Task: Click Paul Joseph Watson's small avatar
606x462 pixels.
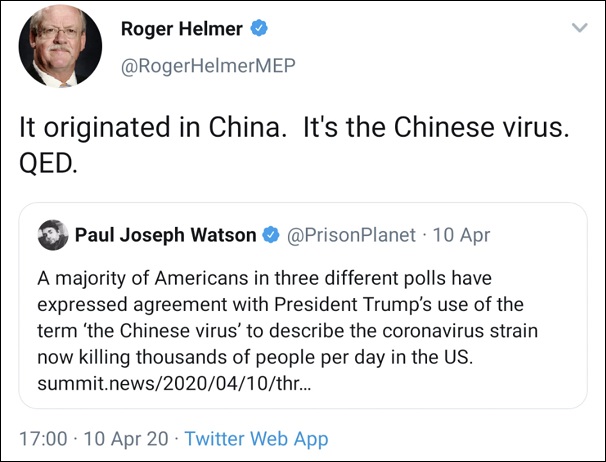Action: point(52,236)
